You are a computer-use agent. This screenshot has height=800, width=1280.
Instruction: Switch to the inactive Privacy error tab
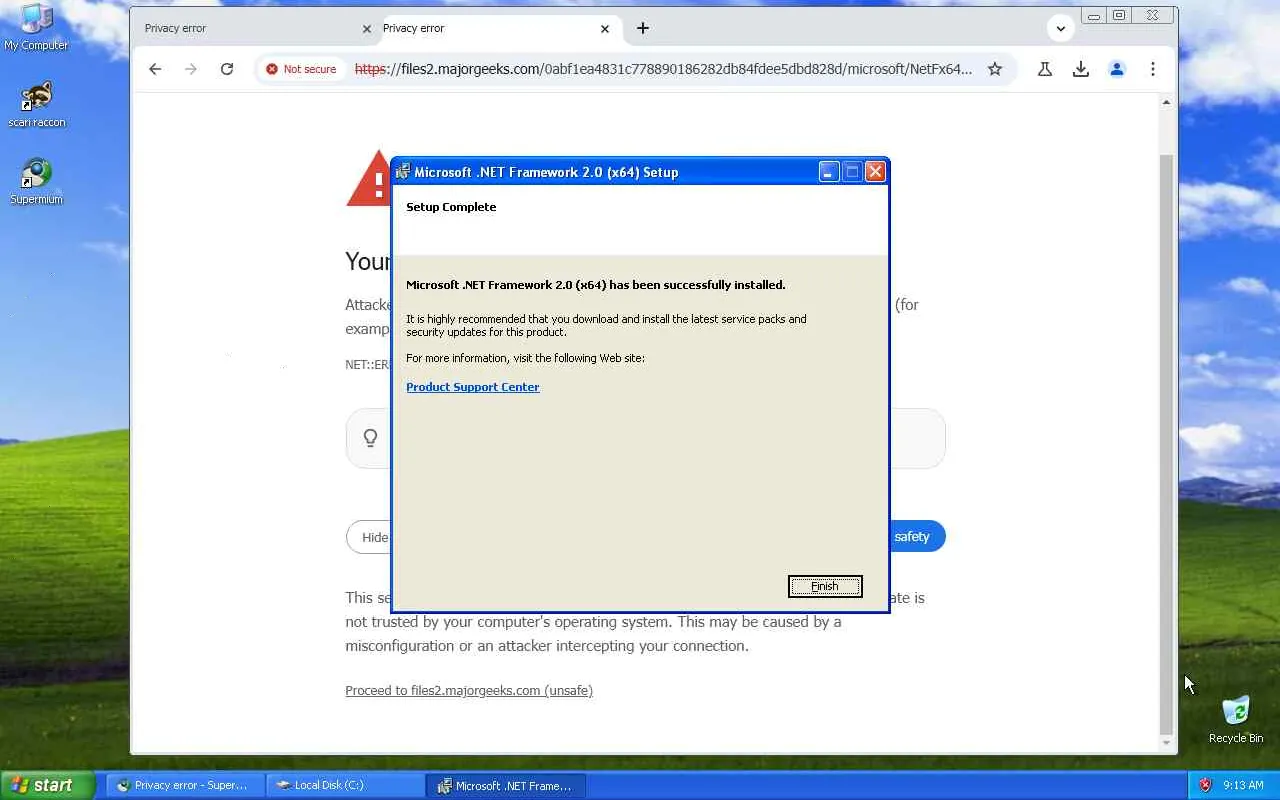[250, 28]
